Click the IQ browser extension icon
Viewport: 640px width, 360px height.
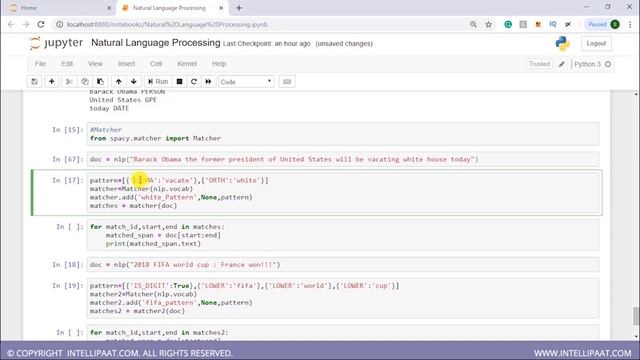coord(553,24)
